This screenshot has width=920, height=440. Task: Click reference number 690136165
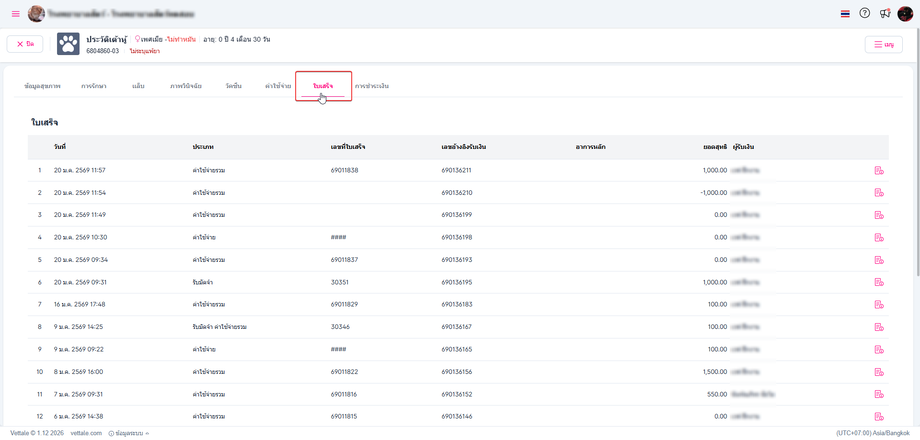pos(456,350)
